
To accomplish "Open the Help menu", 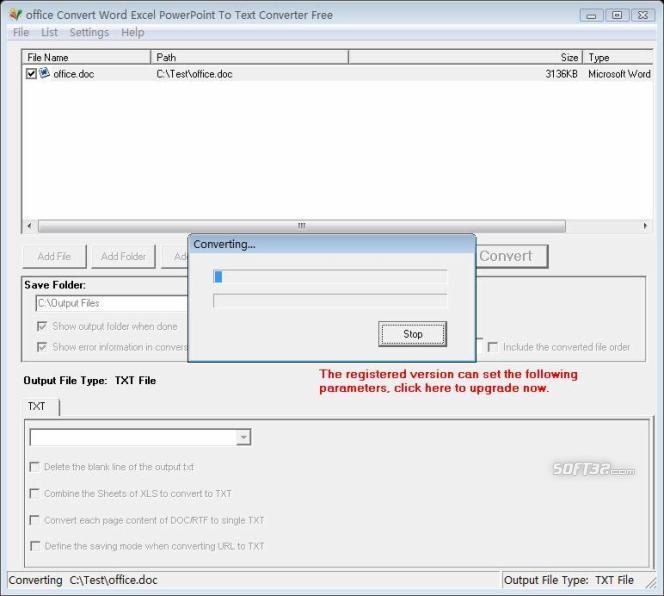I will pyautogui.click(x=133, y=33).
